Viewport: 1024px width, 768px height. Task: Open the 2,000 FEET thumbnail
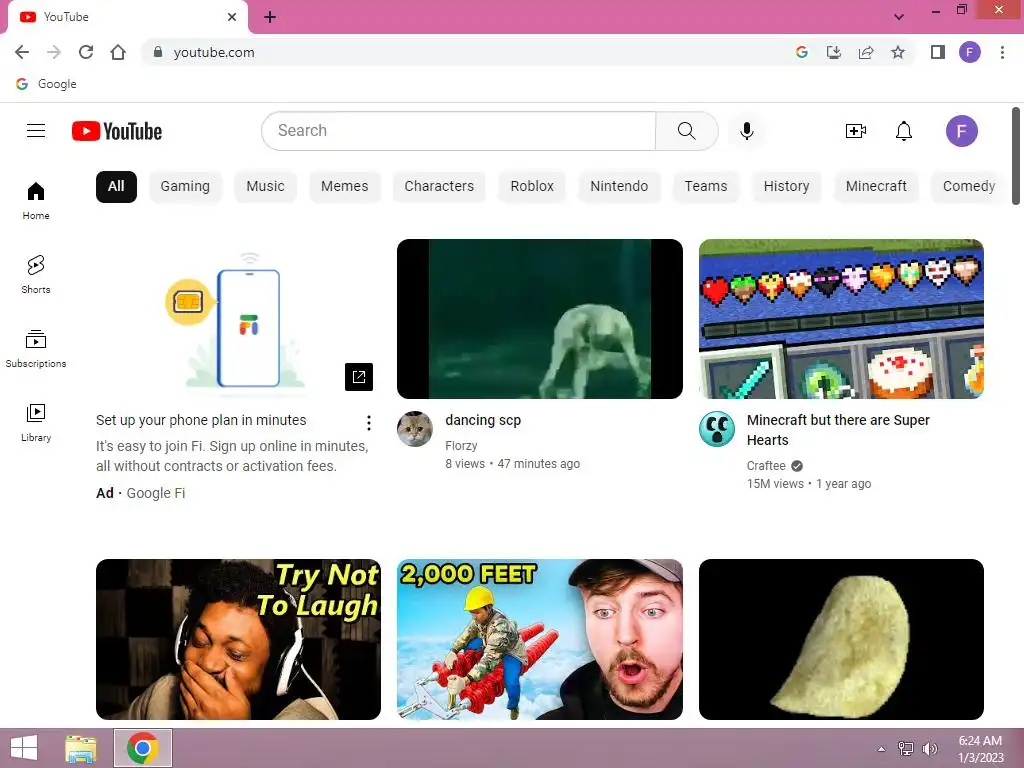(540, 639)
